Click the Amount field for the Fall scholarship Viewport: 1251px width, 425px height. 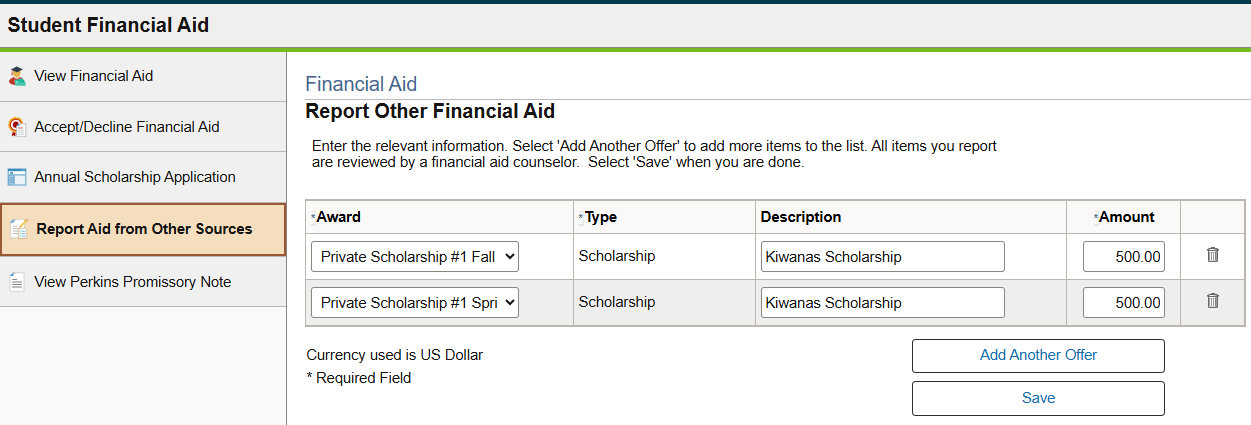click(x=1124, y=257)
